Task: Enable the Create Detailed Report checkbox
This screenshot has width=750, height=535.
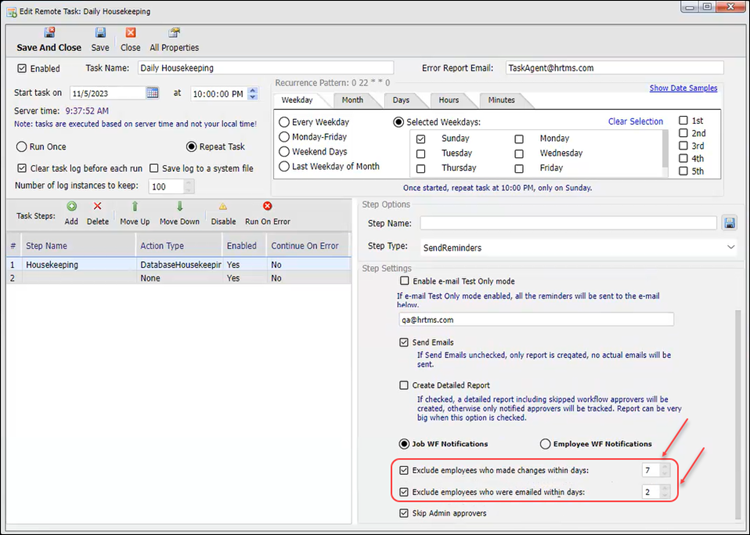Action: (404, 385)
